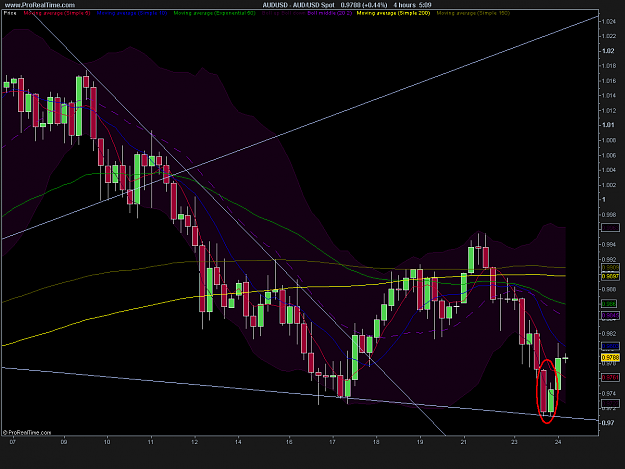Click the 4 hours timeframe text
The height and width of the screenshot is (469, 625).
coord(405,5)
